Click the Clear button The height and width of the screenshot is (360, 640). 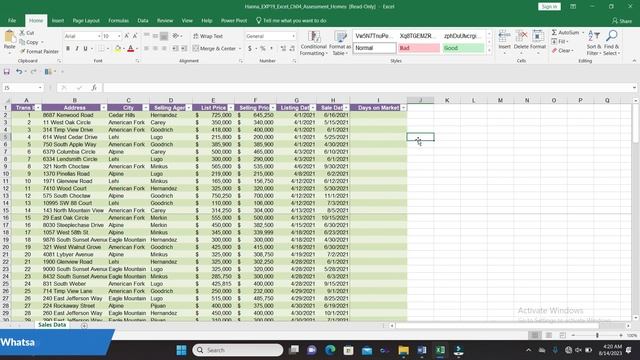[x=563, y=51]
